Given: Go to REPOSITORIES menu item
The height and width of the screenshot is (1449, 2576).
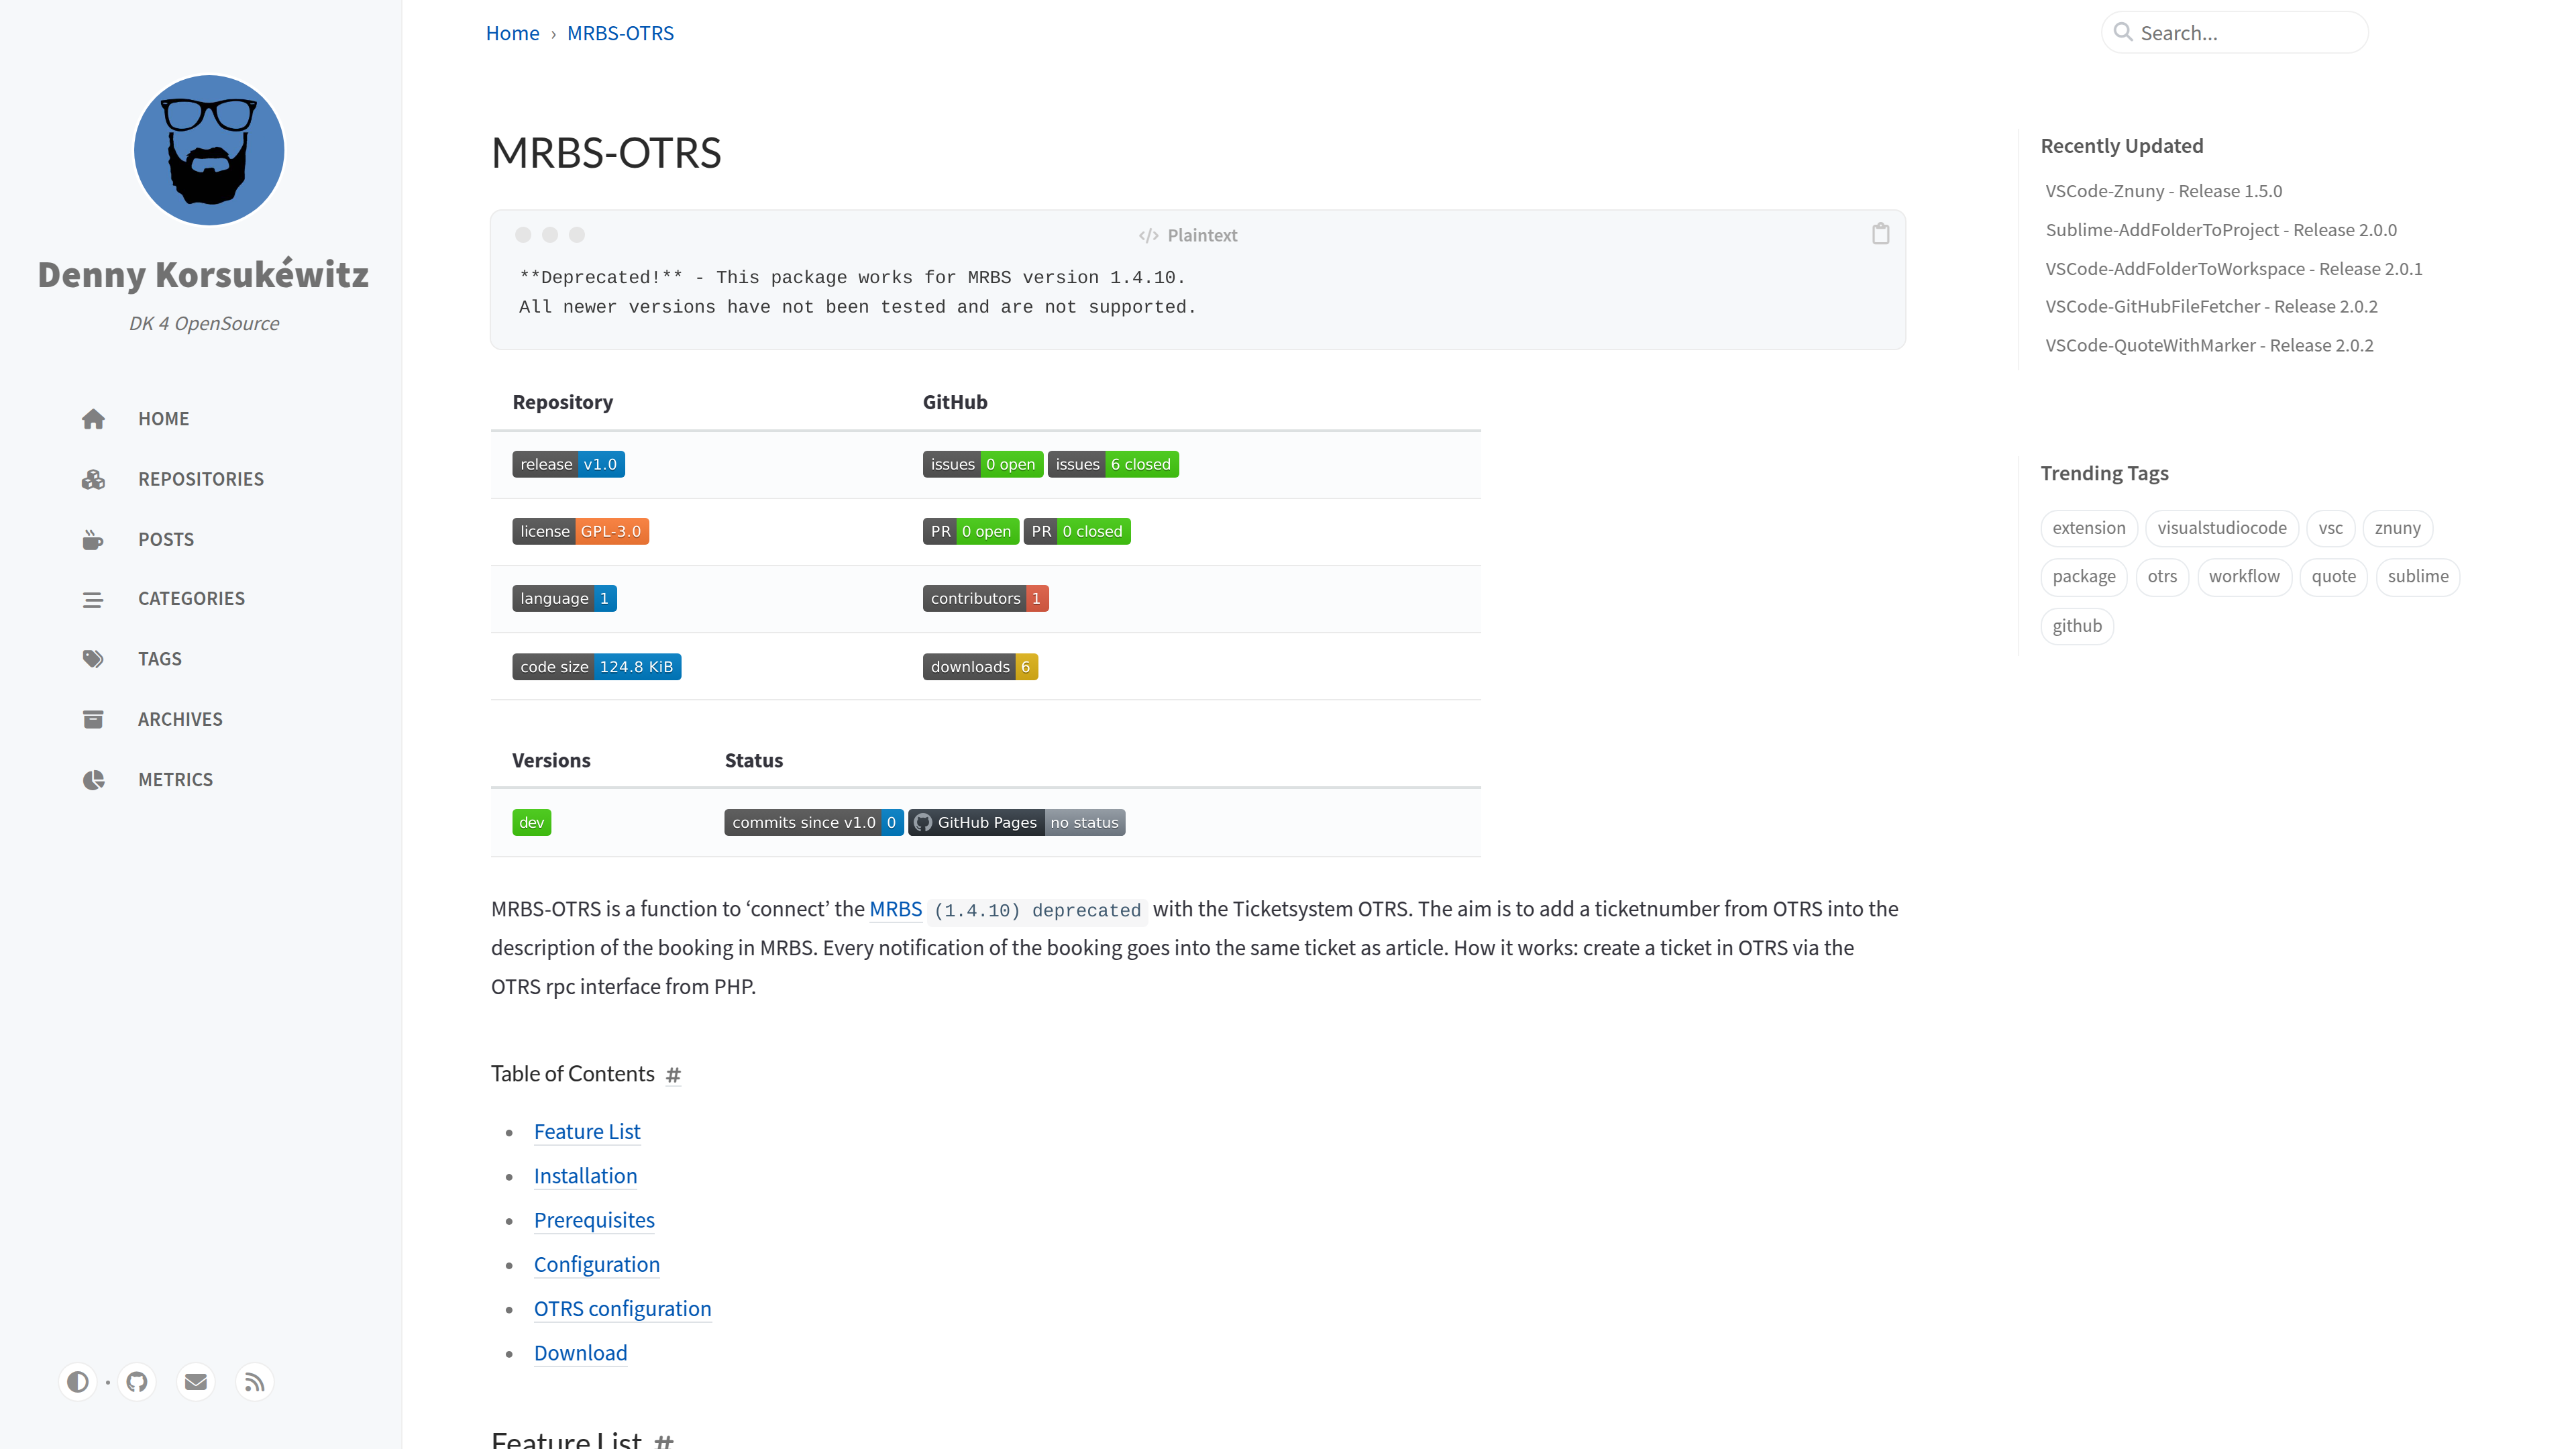Looking at the screenshot, I should (201, 479).
